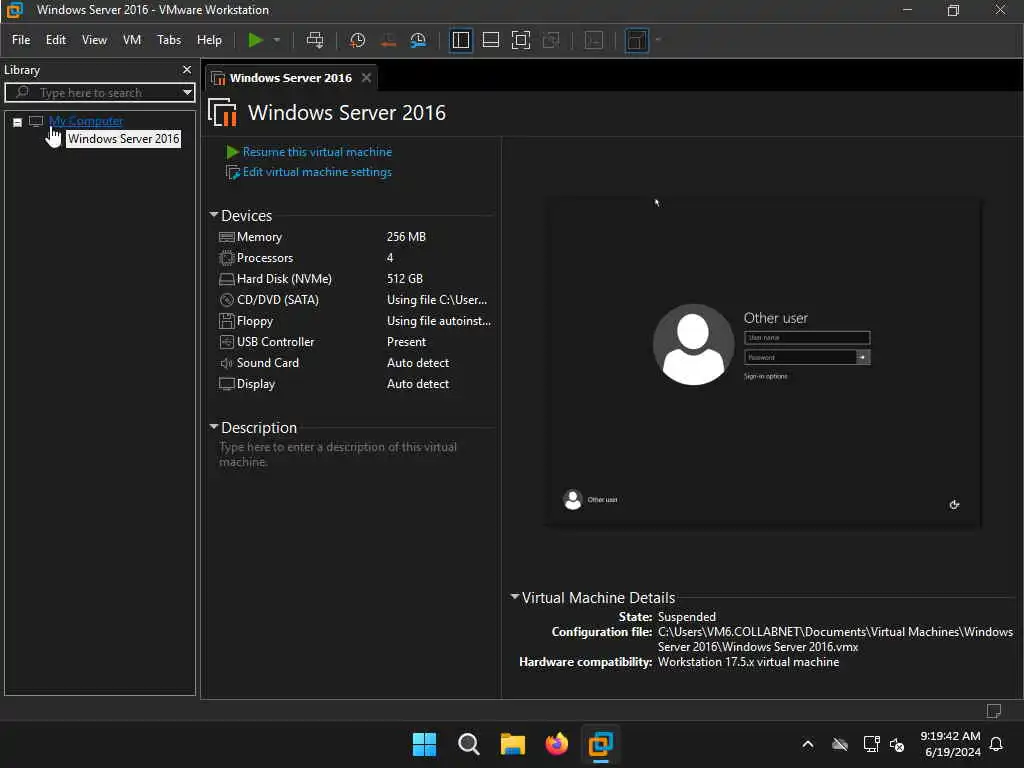1024x768 pixels.
Task: Click the Memory device icon
Action: coord(227,237)
